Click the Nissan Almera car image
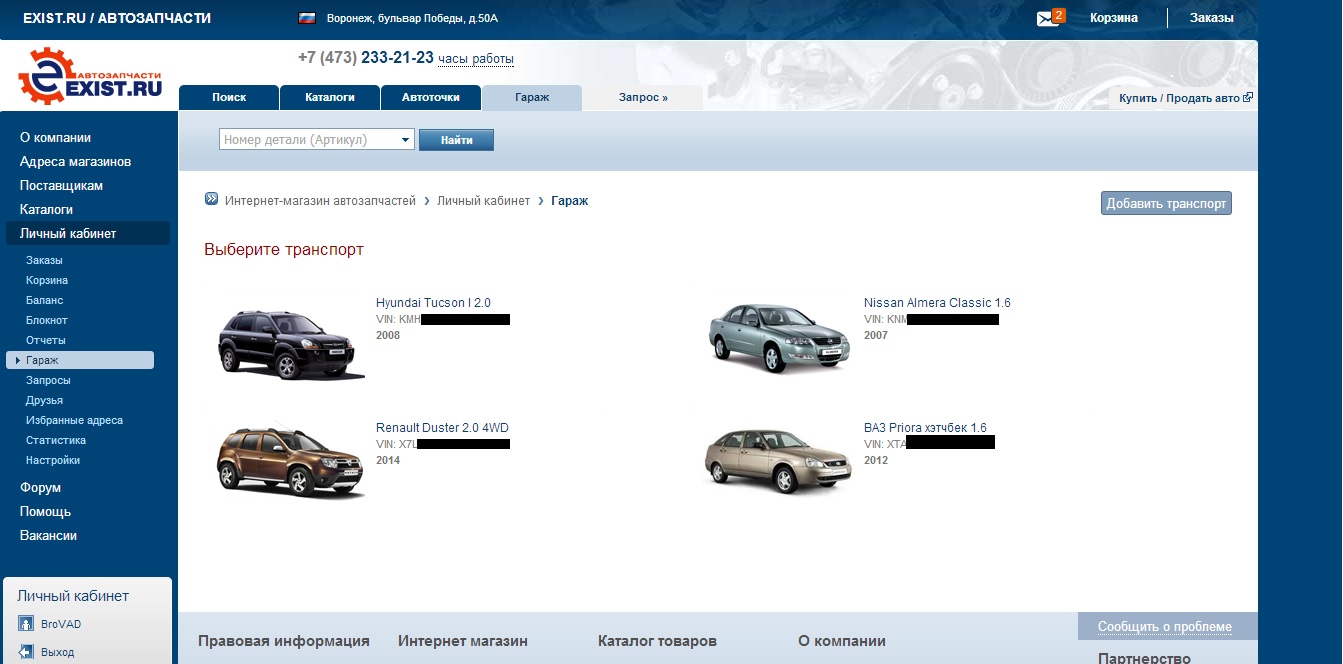 coord(779,339)
